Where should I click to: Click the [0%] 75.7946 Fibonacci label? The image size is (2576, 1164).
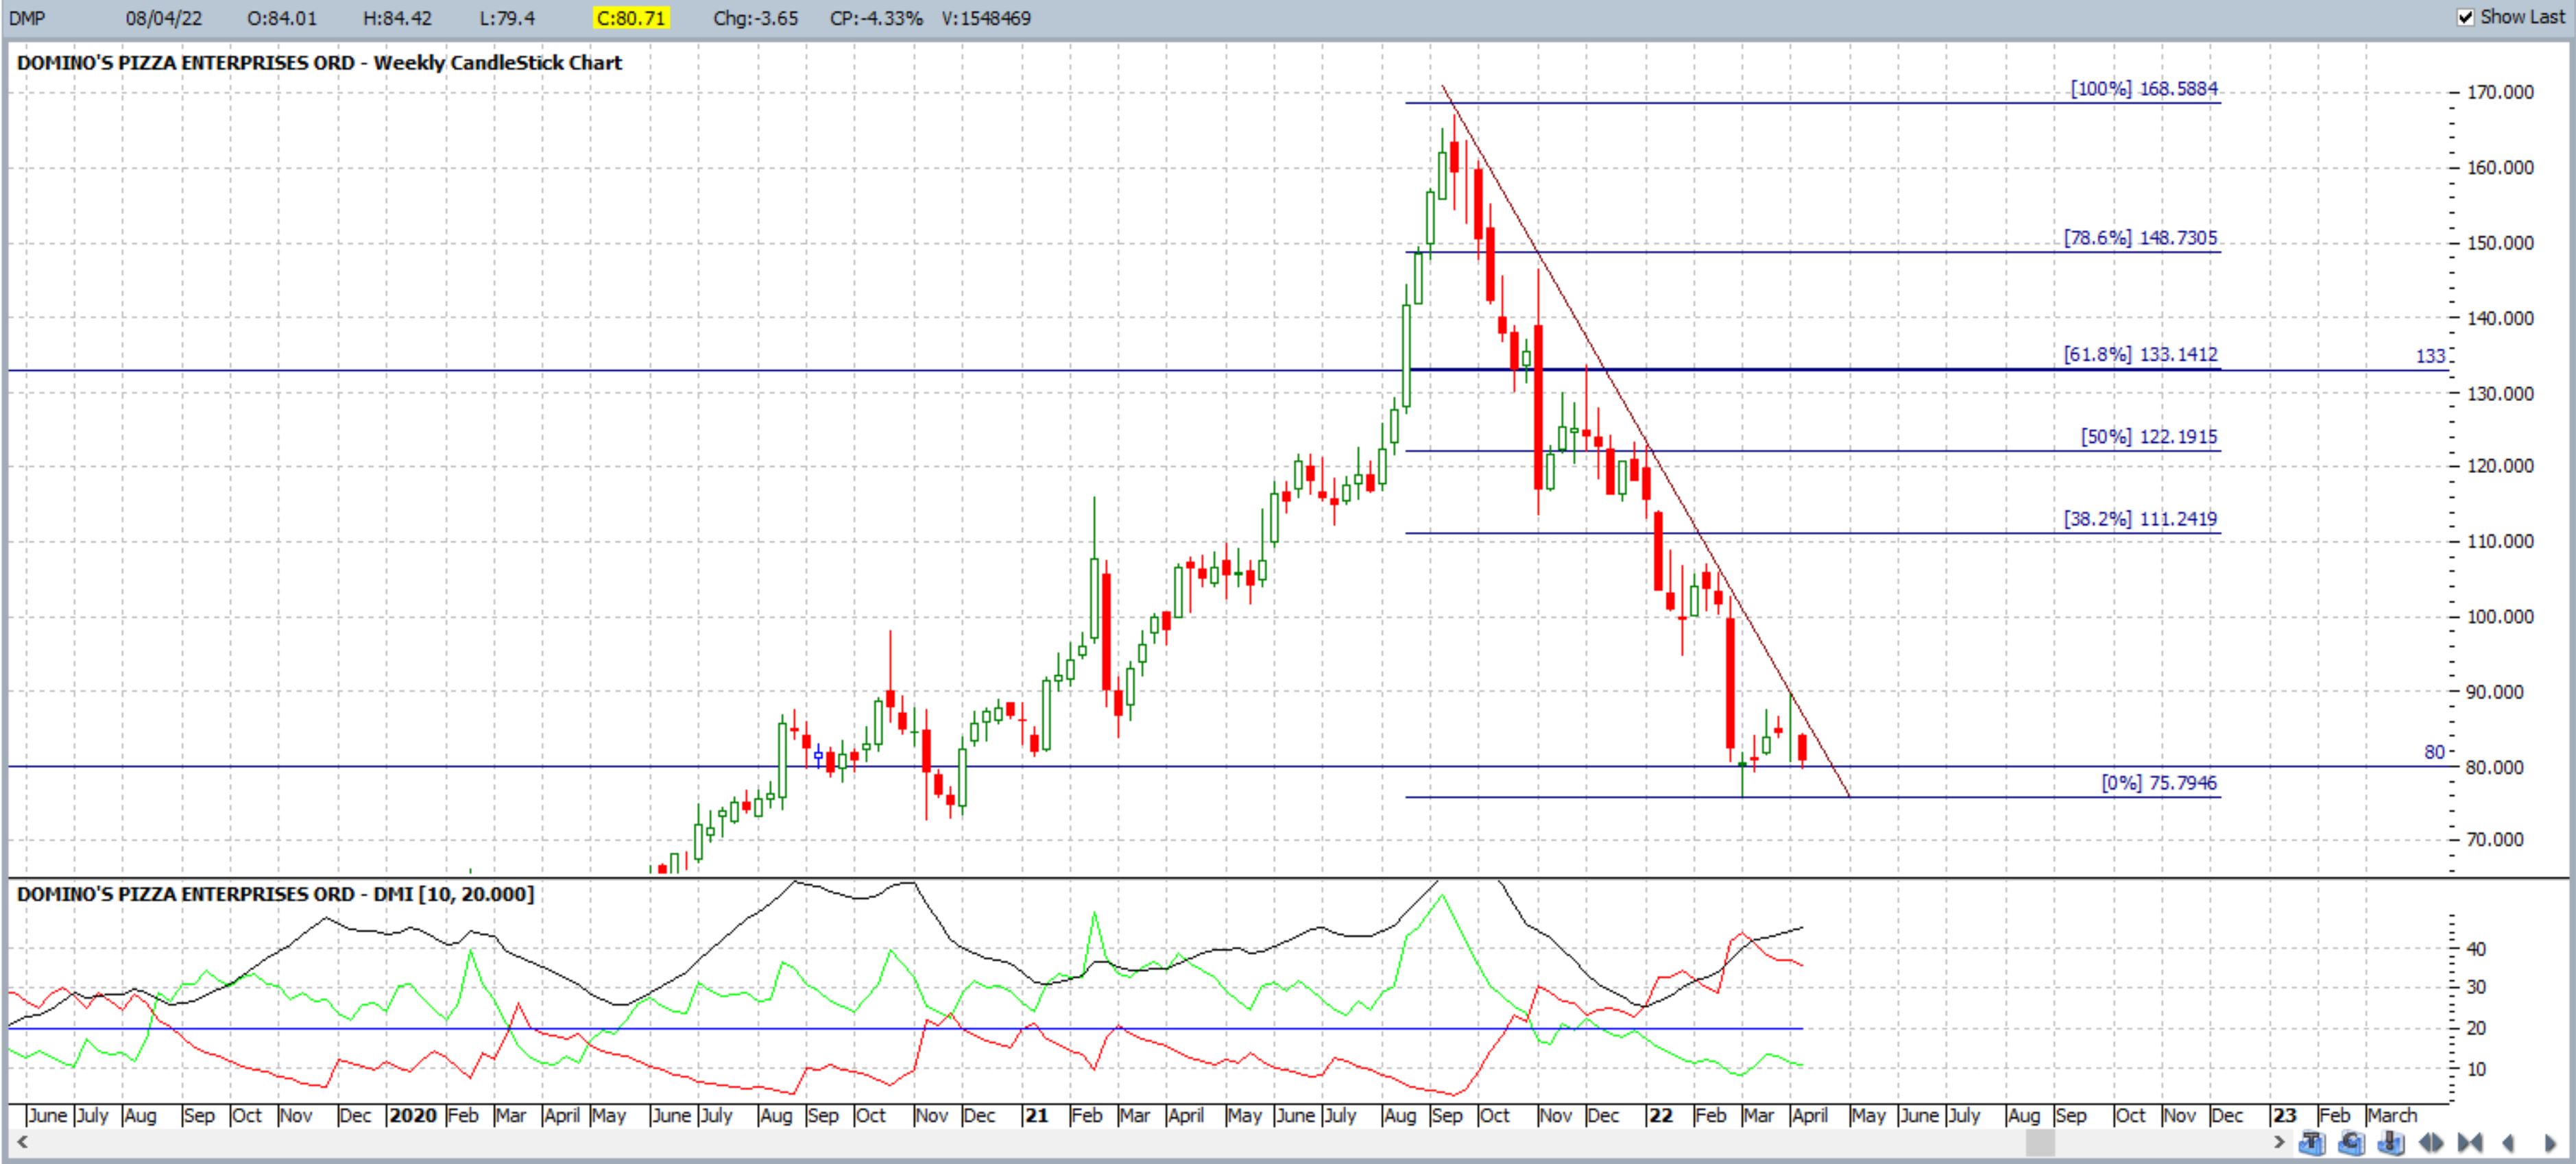pos(2159,782)
